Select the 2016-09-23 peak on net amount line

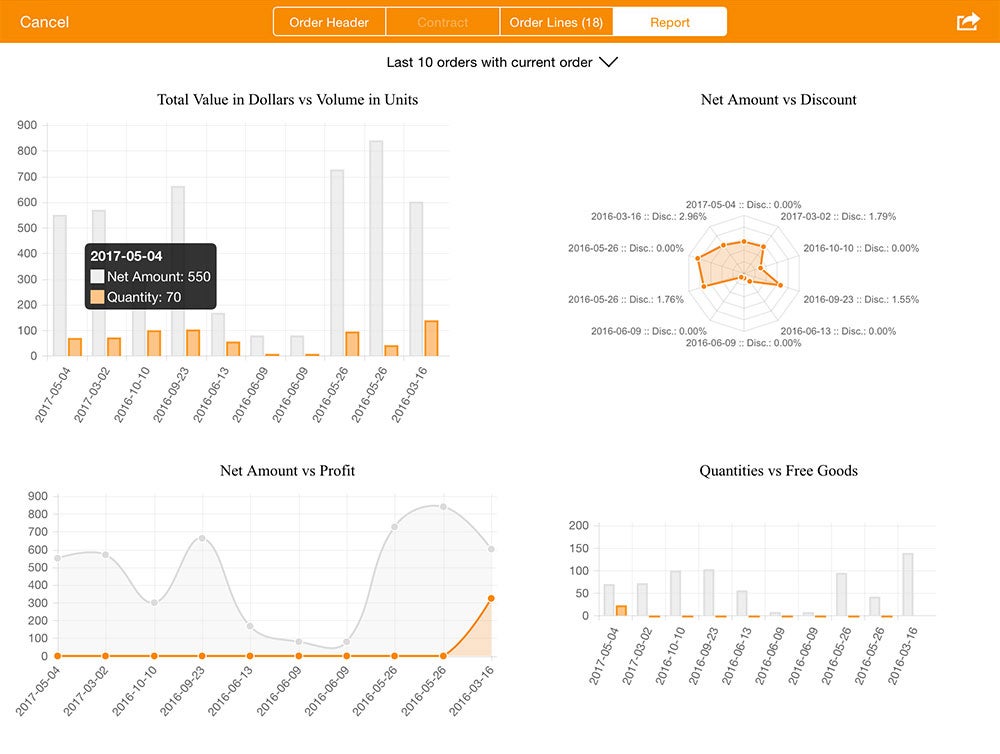pos(202,538)
